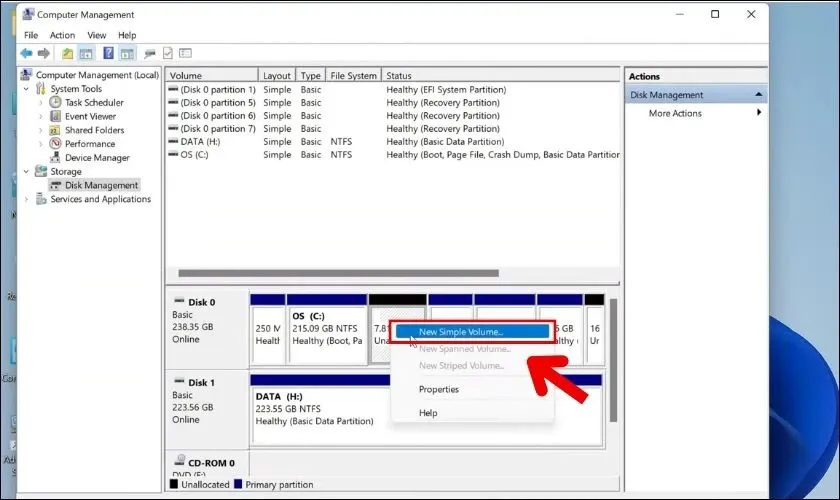Open the View menu
The height and width of the screenshot is (500, 840).
96,35
